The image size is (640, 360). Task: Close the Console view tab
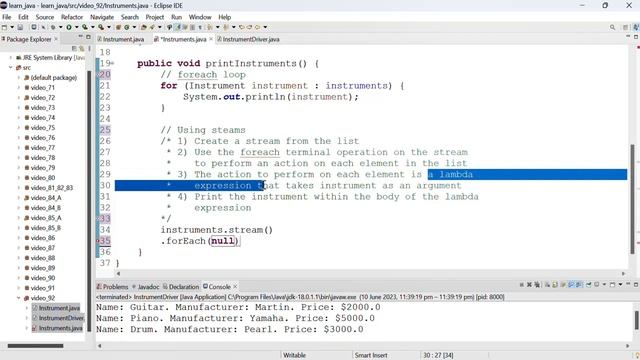point(235,287)
